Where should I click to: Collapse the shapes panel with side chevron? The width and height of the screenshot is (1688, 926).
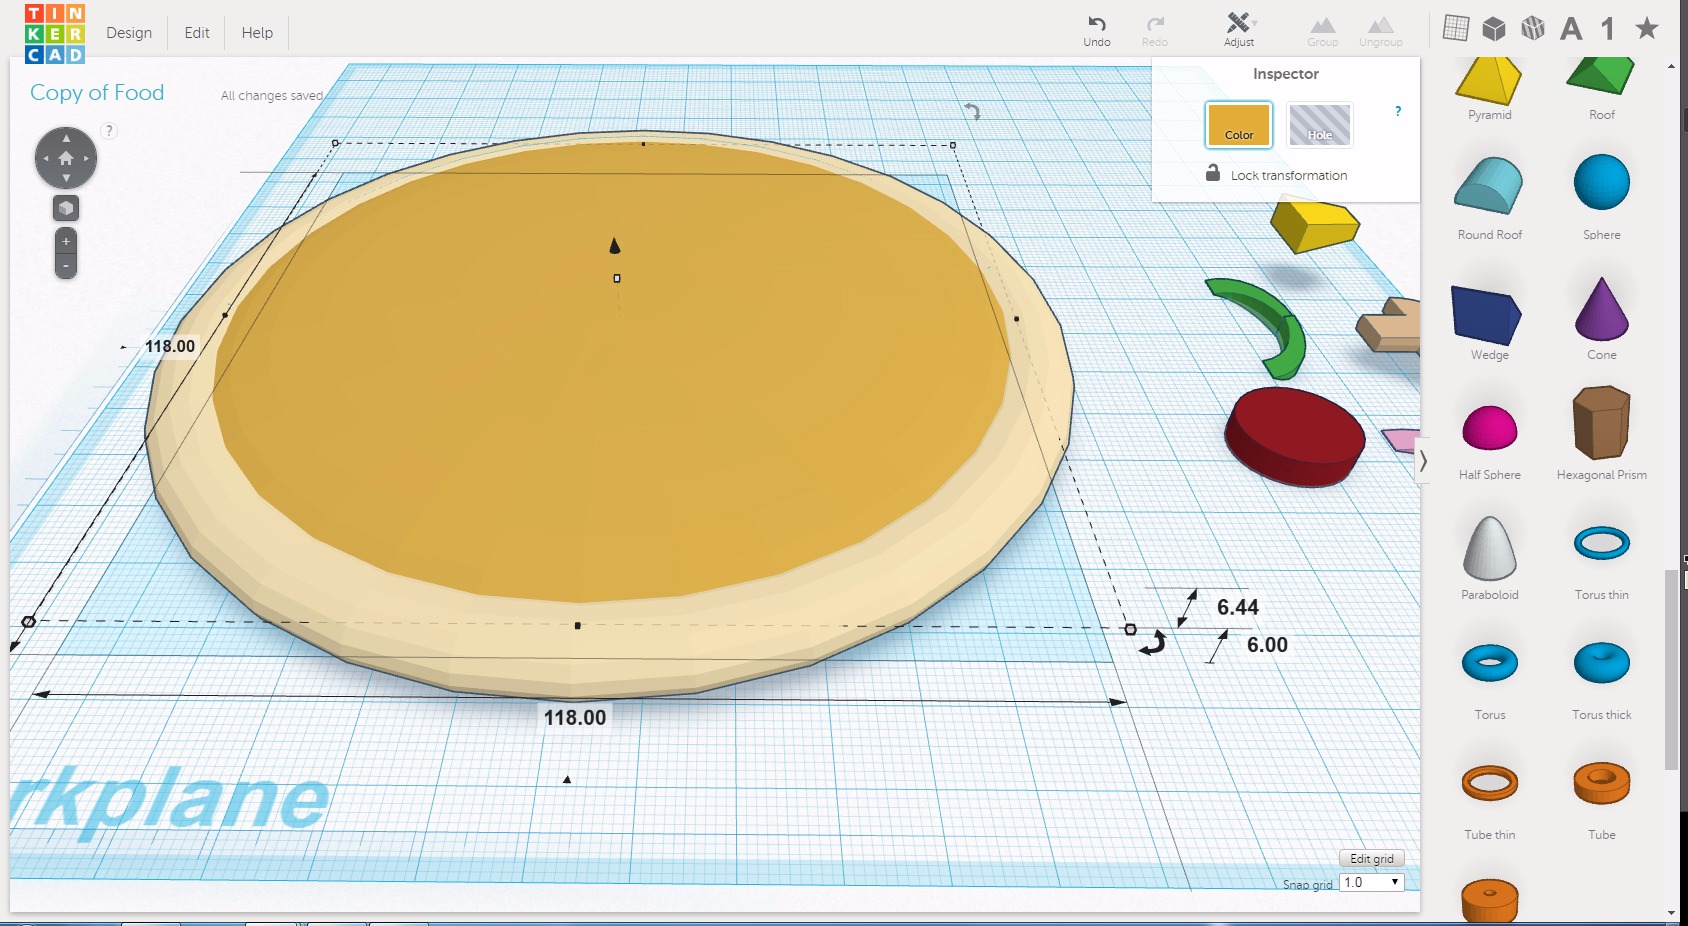pos(1423,462)
